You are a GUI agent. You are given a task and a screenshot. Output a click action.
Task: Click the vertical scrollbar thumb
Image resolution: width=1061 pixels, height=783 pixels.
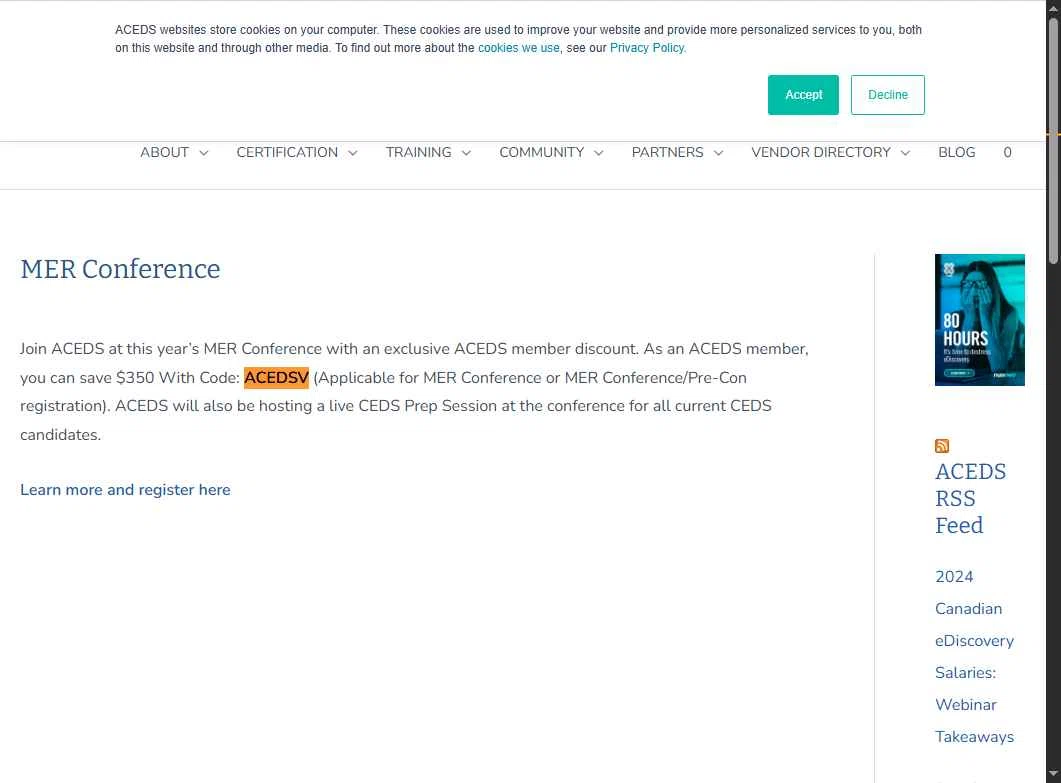point(1054,140)
